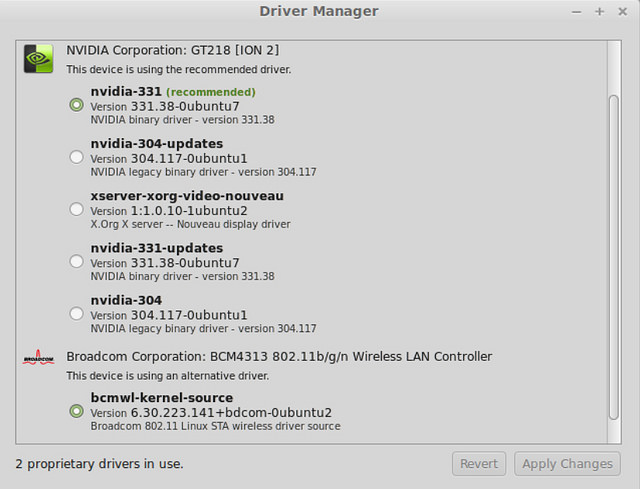The height and width of the screenshot is (489, 640).
Task: Click the Broadcom logo icon
Action: click(38, 357)
